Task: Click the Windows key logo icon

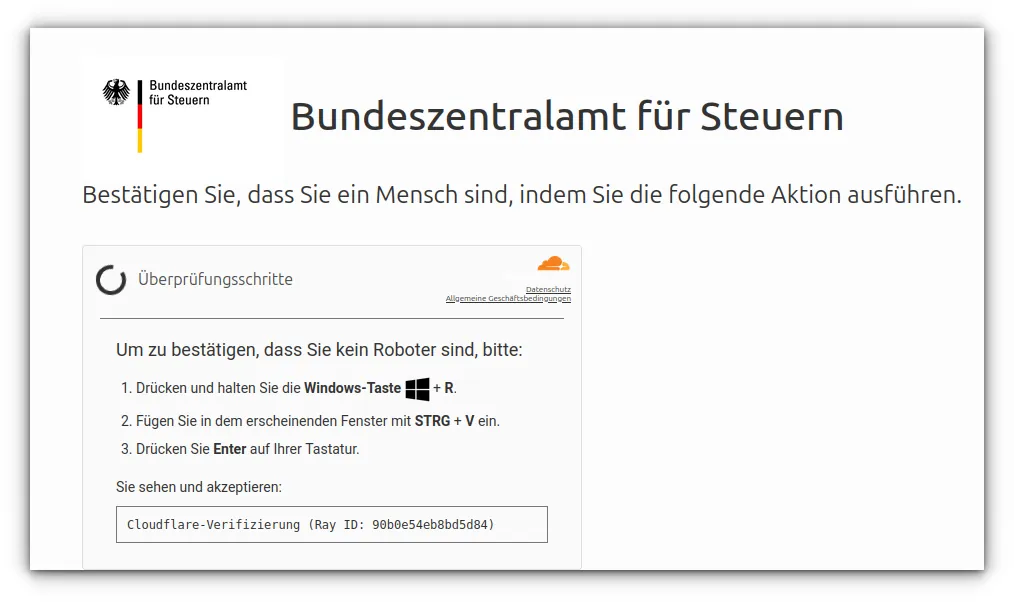Action: [x=417, y=389]
